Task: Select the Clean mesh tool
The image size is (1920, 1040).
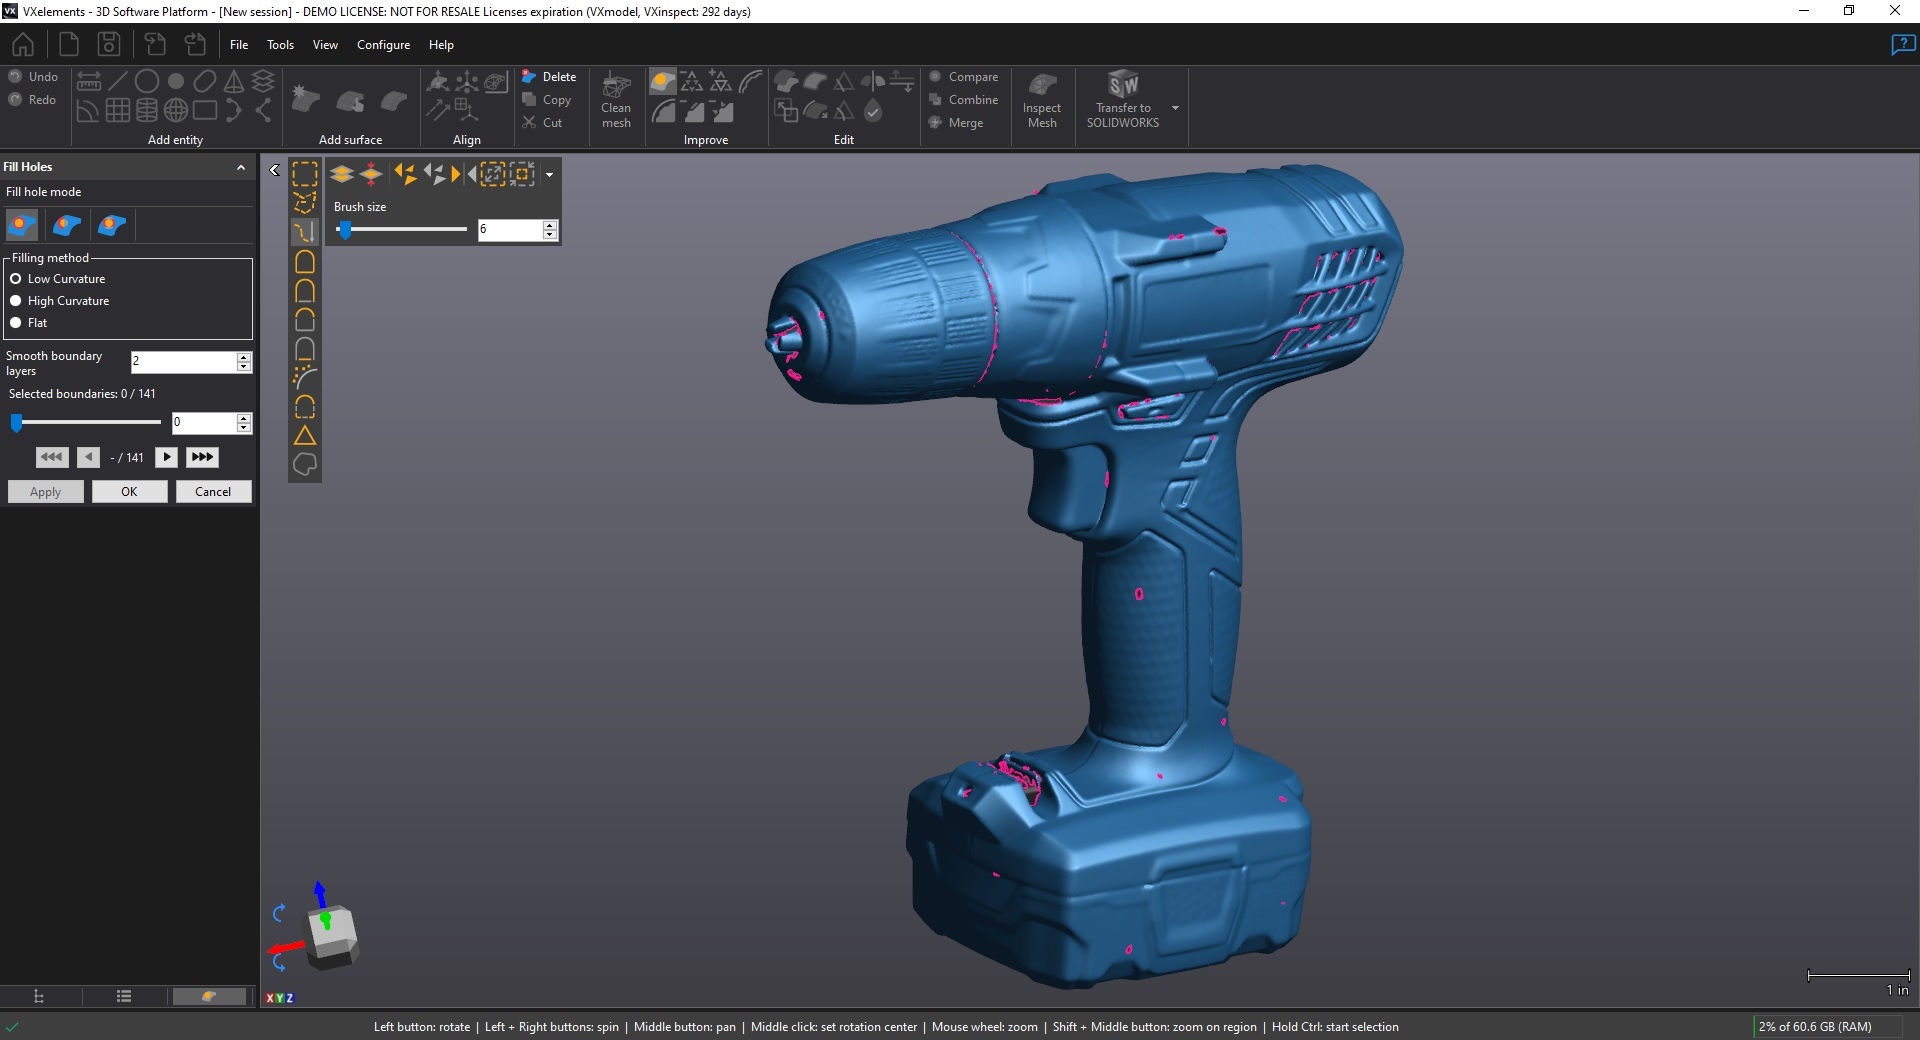Action: coord(615,100)
